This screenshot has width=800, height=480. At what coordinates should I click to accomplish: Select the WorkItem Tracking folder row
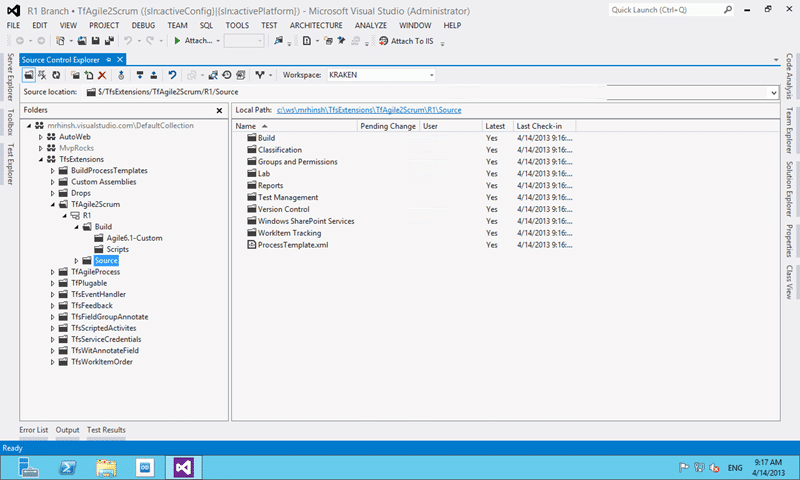pos(289,233)
